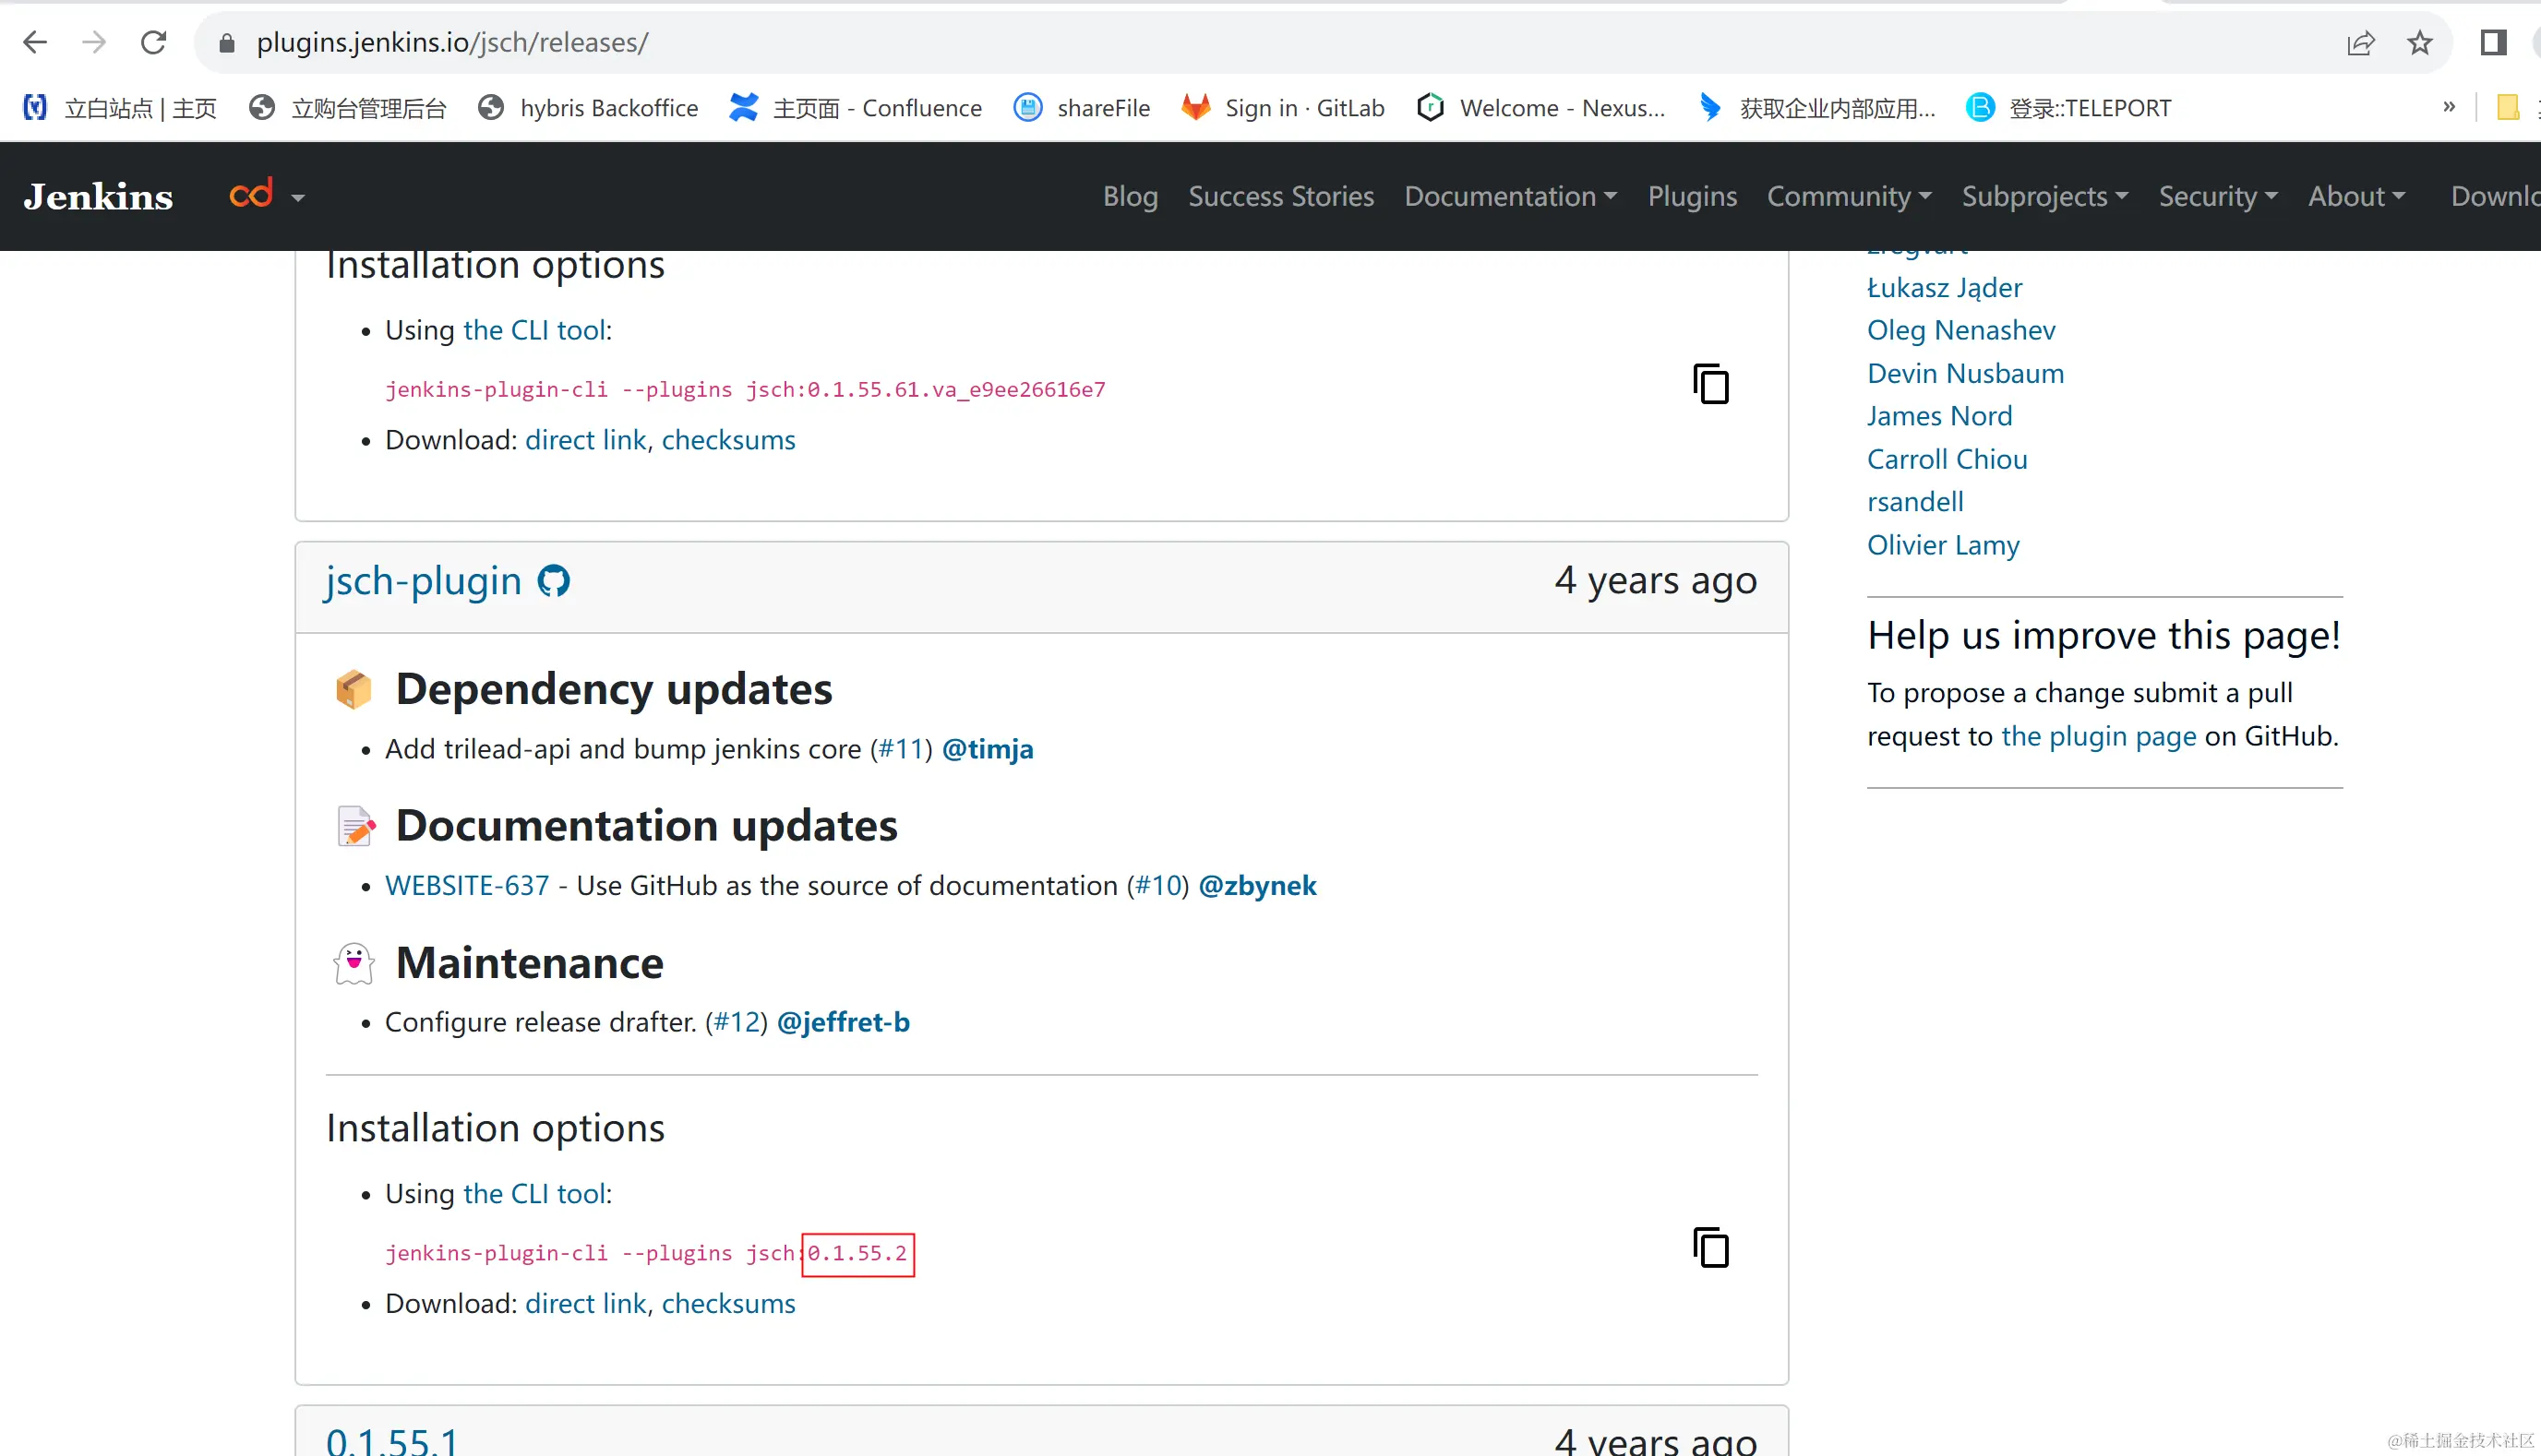Open rsandell contributor link

(x=1915, y=503)
